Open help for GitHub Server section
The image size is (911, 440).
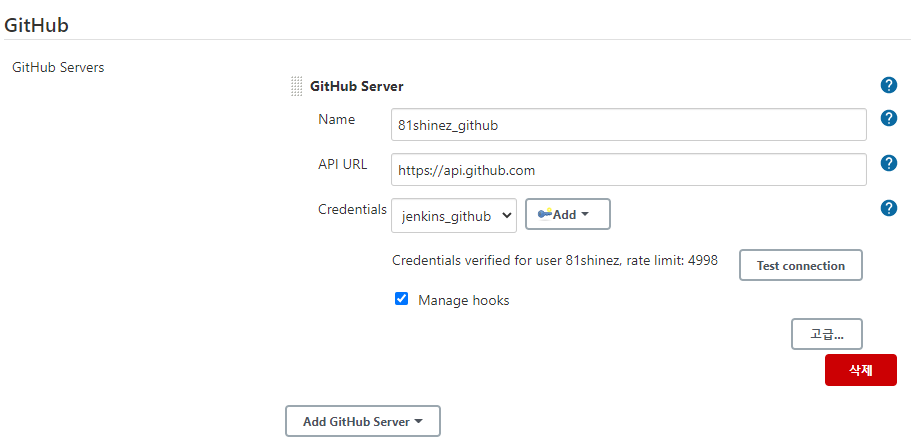[888, 85]
